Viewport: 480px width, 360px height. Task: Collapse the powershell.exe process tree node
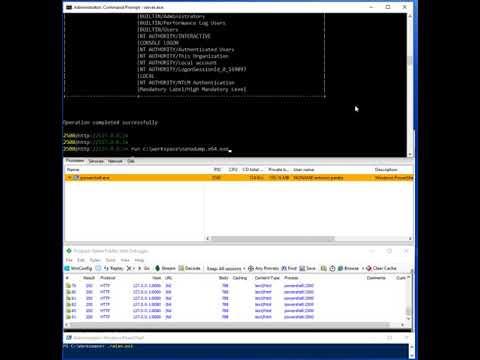click(69, 178)
